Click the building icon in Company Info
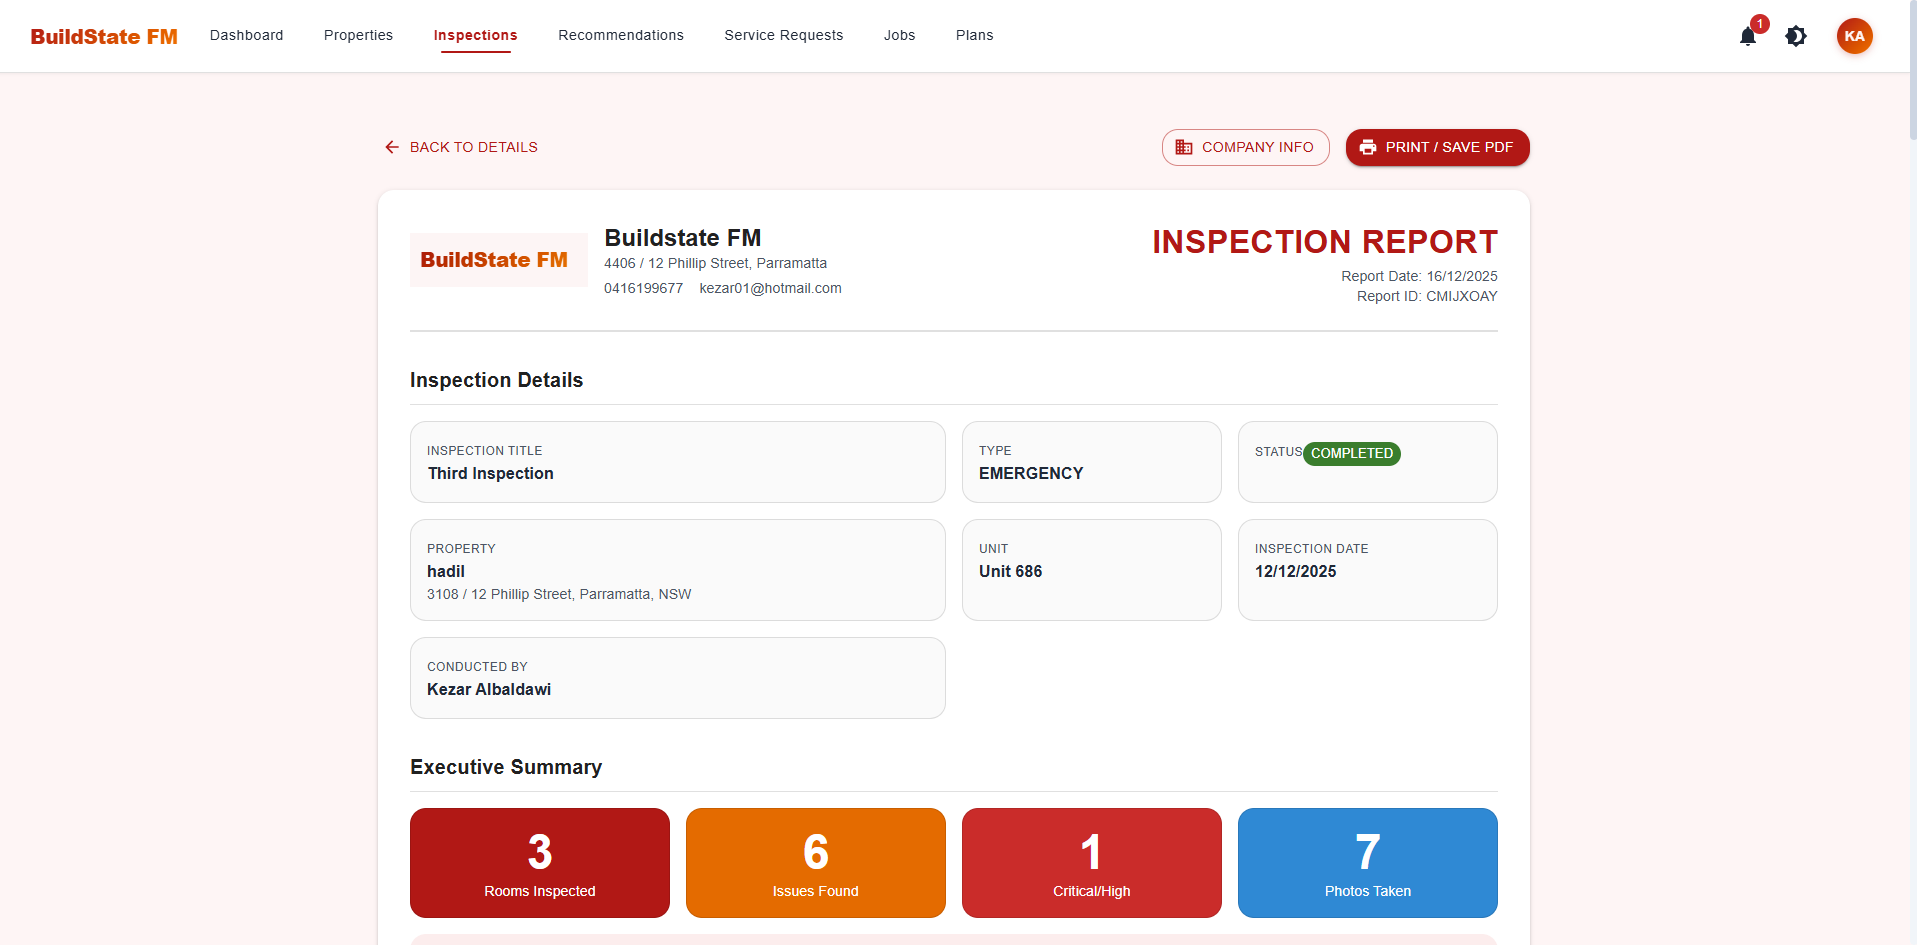Viewport: 1917px width, 945px height. click(x=1184, y=147)
